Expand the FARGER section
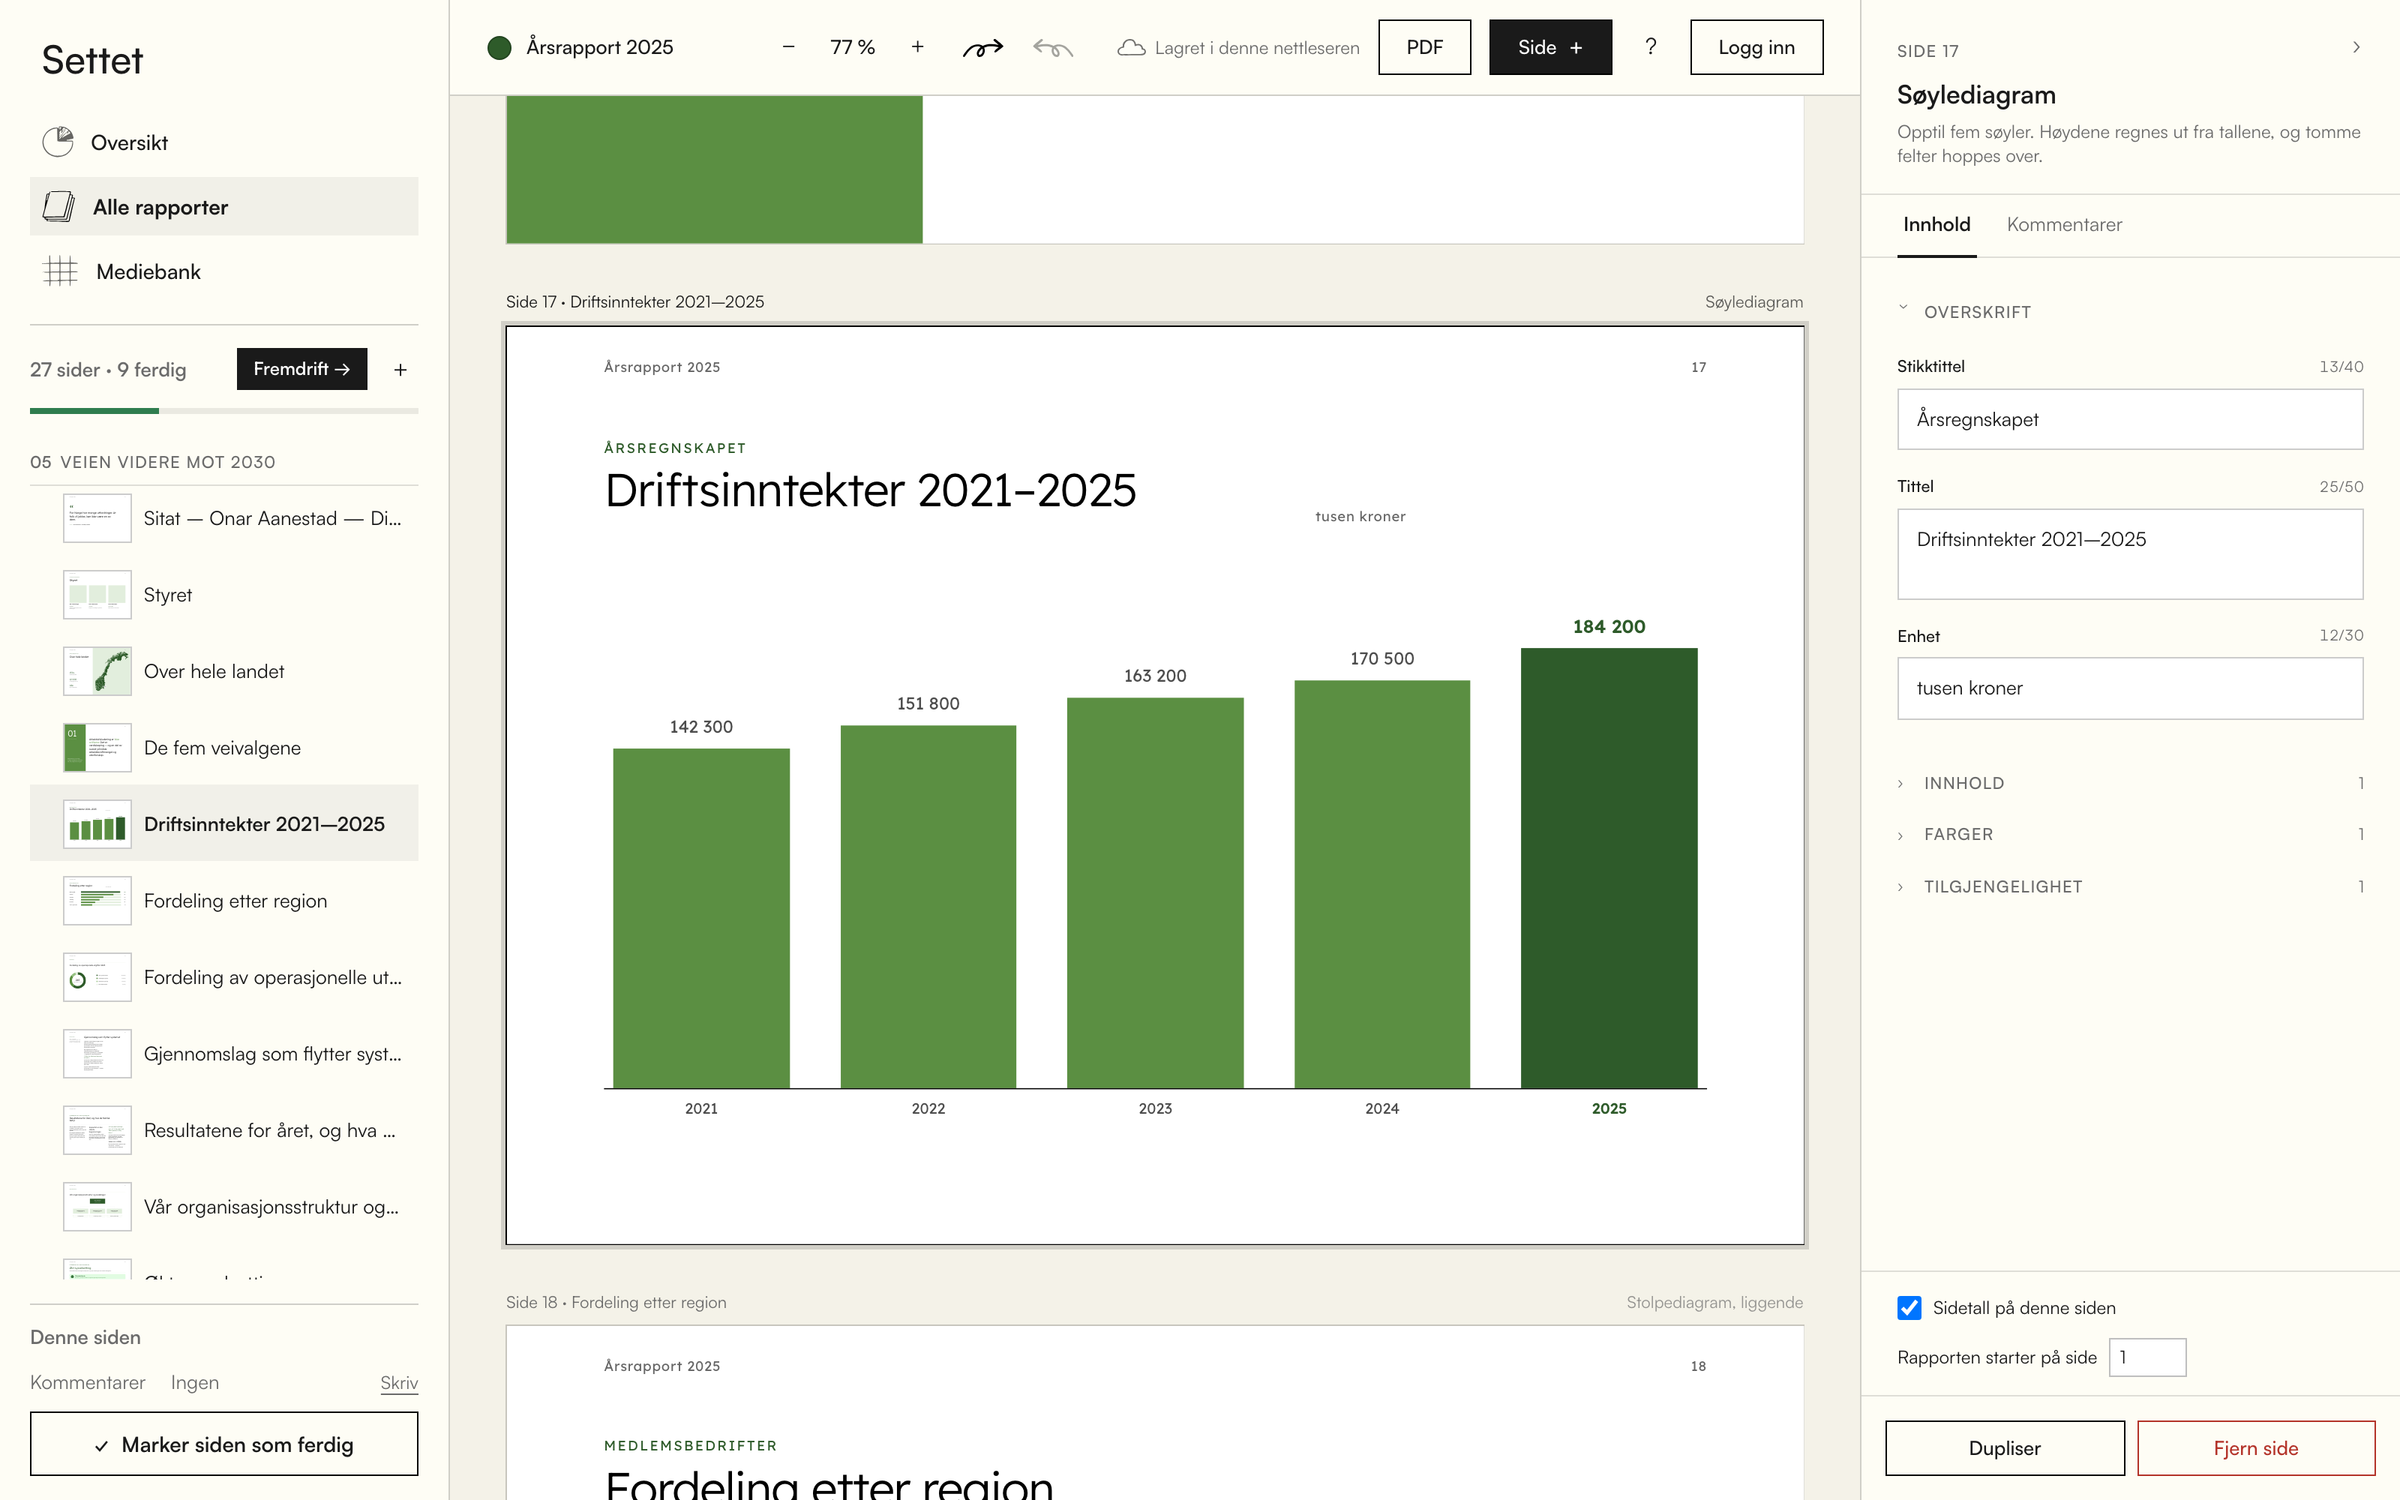 click(2130, 834)
